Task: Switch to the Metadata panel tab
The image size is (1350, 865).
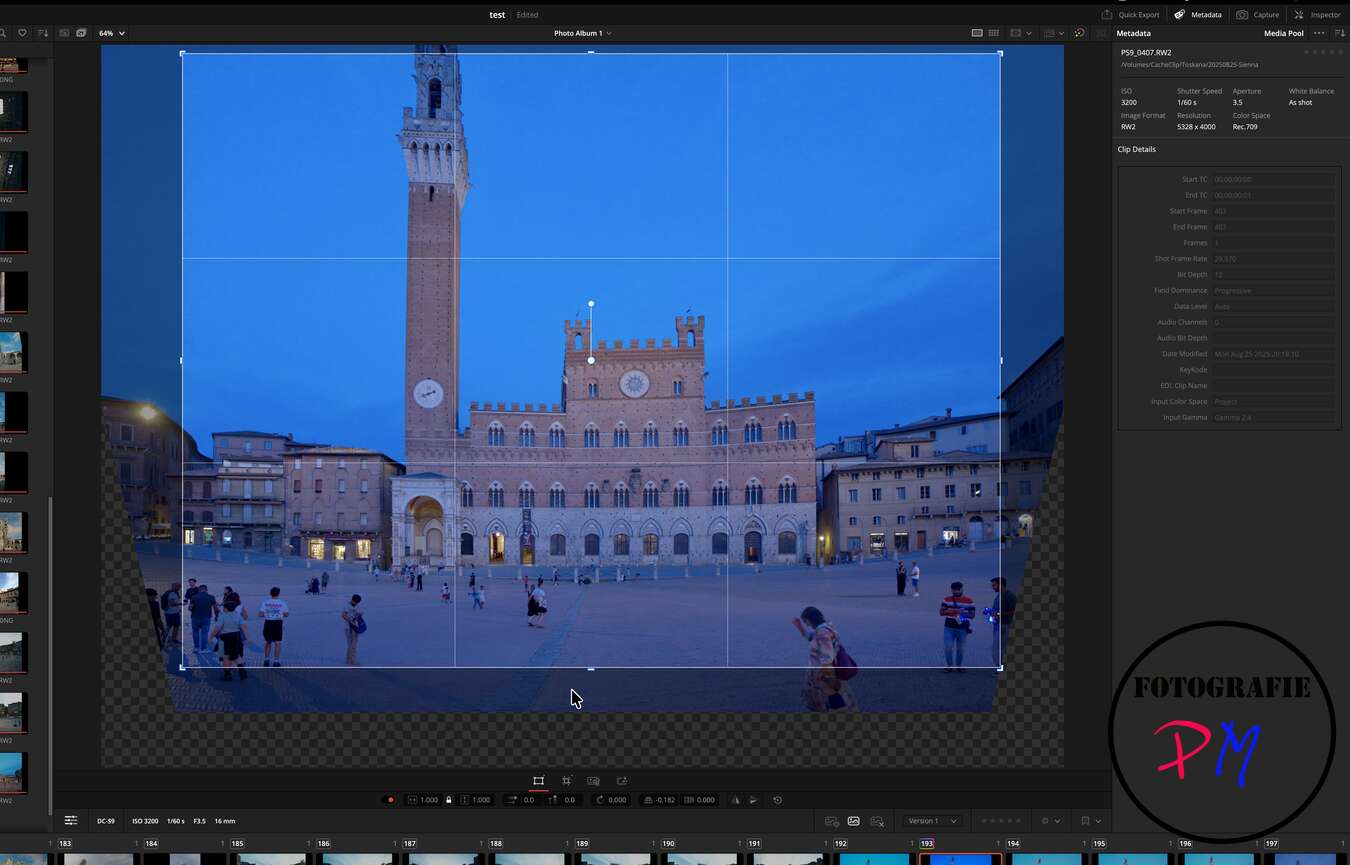Action: 1198,15
